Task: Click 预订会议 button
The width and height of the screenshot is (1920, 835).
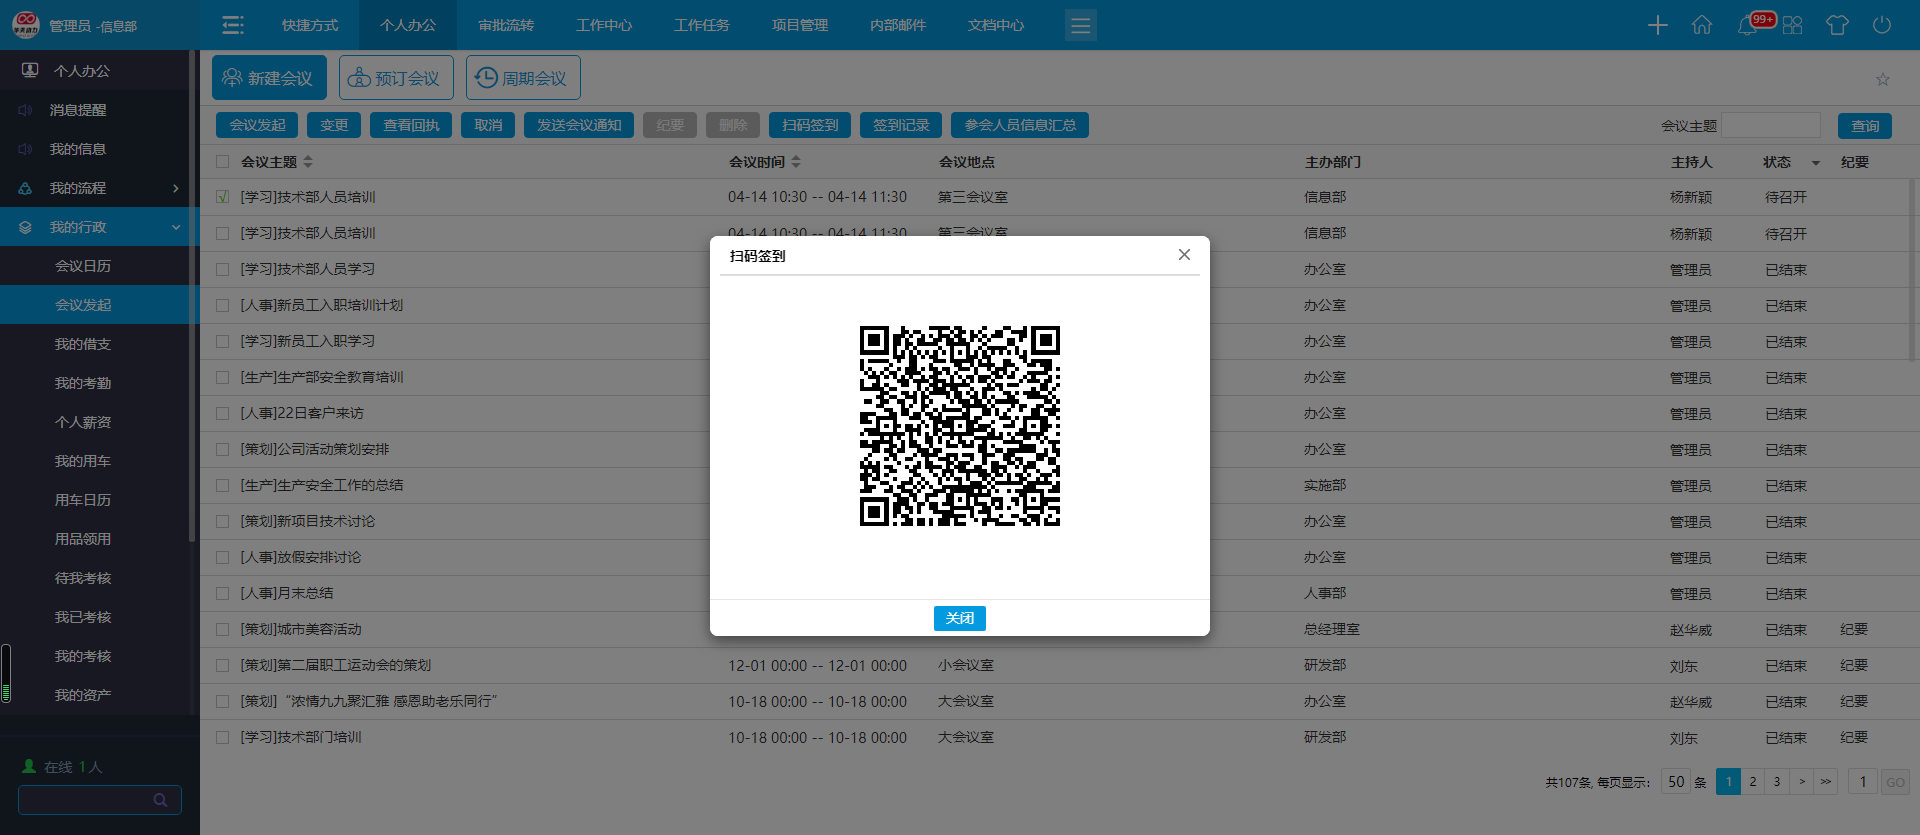Action: click(396, 78)
